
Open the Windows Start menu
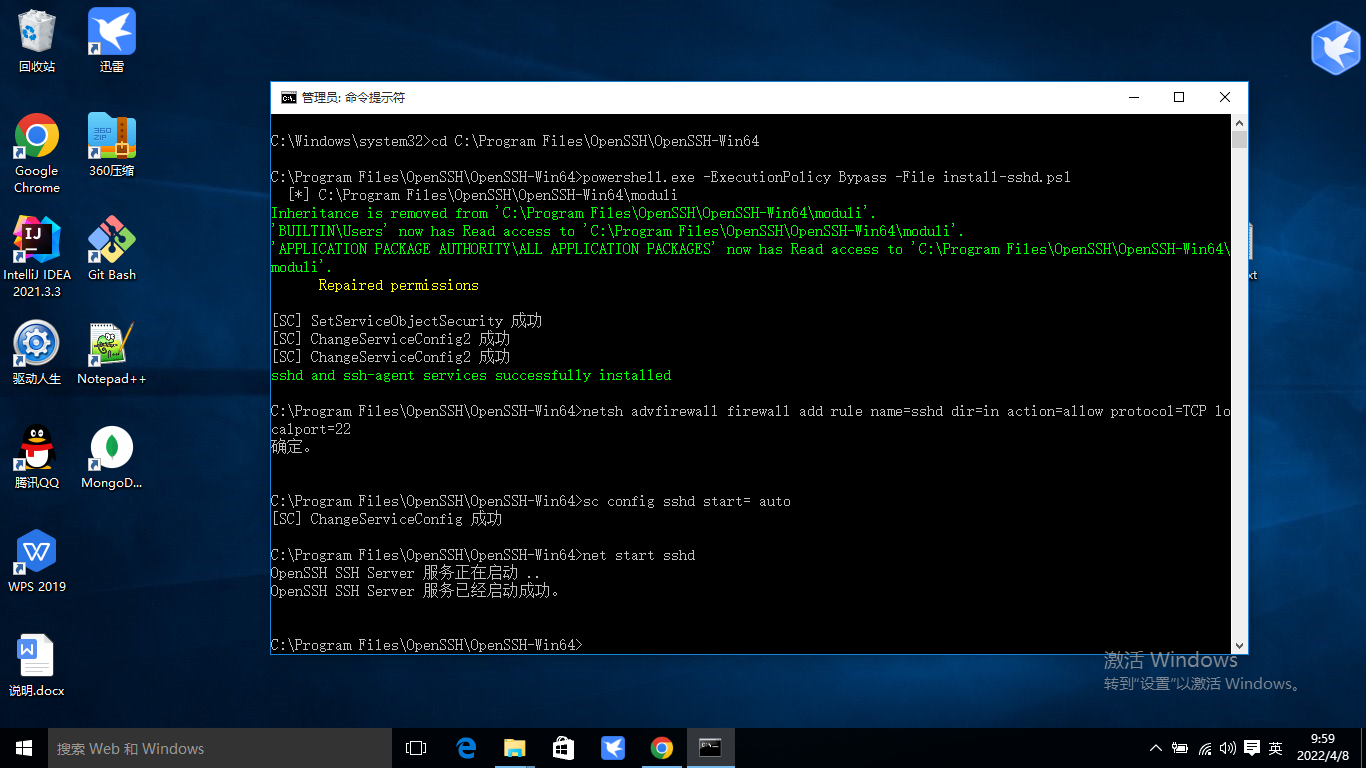pyautogui.click(x=24, y=748)
